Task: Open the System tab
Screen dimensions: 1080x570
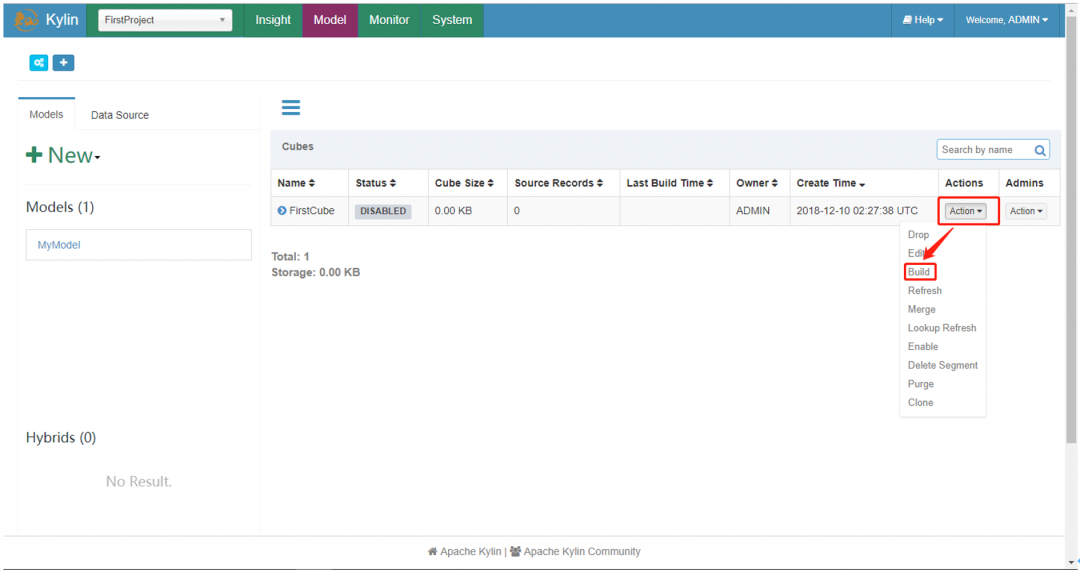Action: point(452,20)
